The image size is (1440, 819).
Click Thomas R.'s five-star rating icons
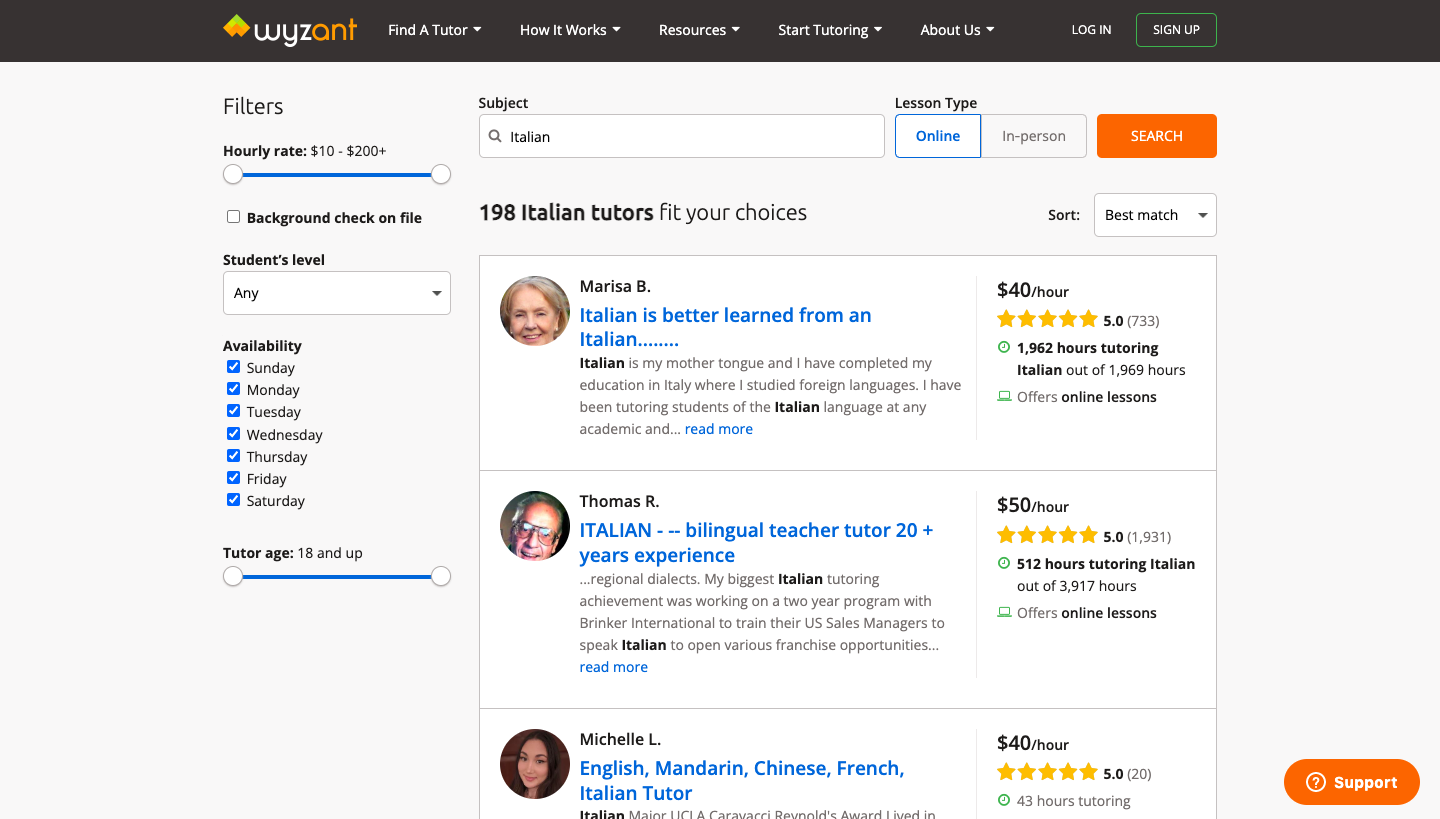tap(1047, 536)
